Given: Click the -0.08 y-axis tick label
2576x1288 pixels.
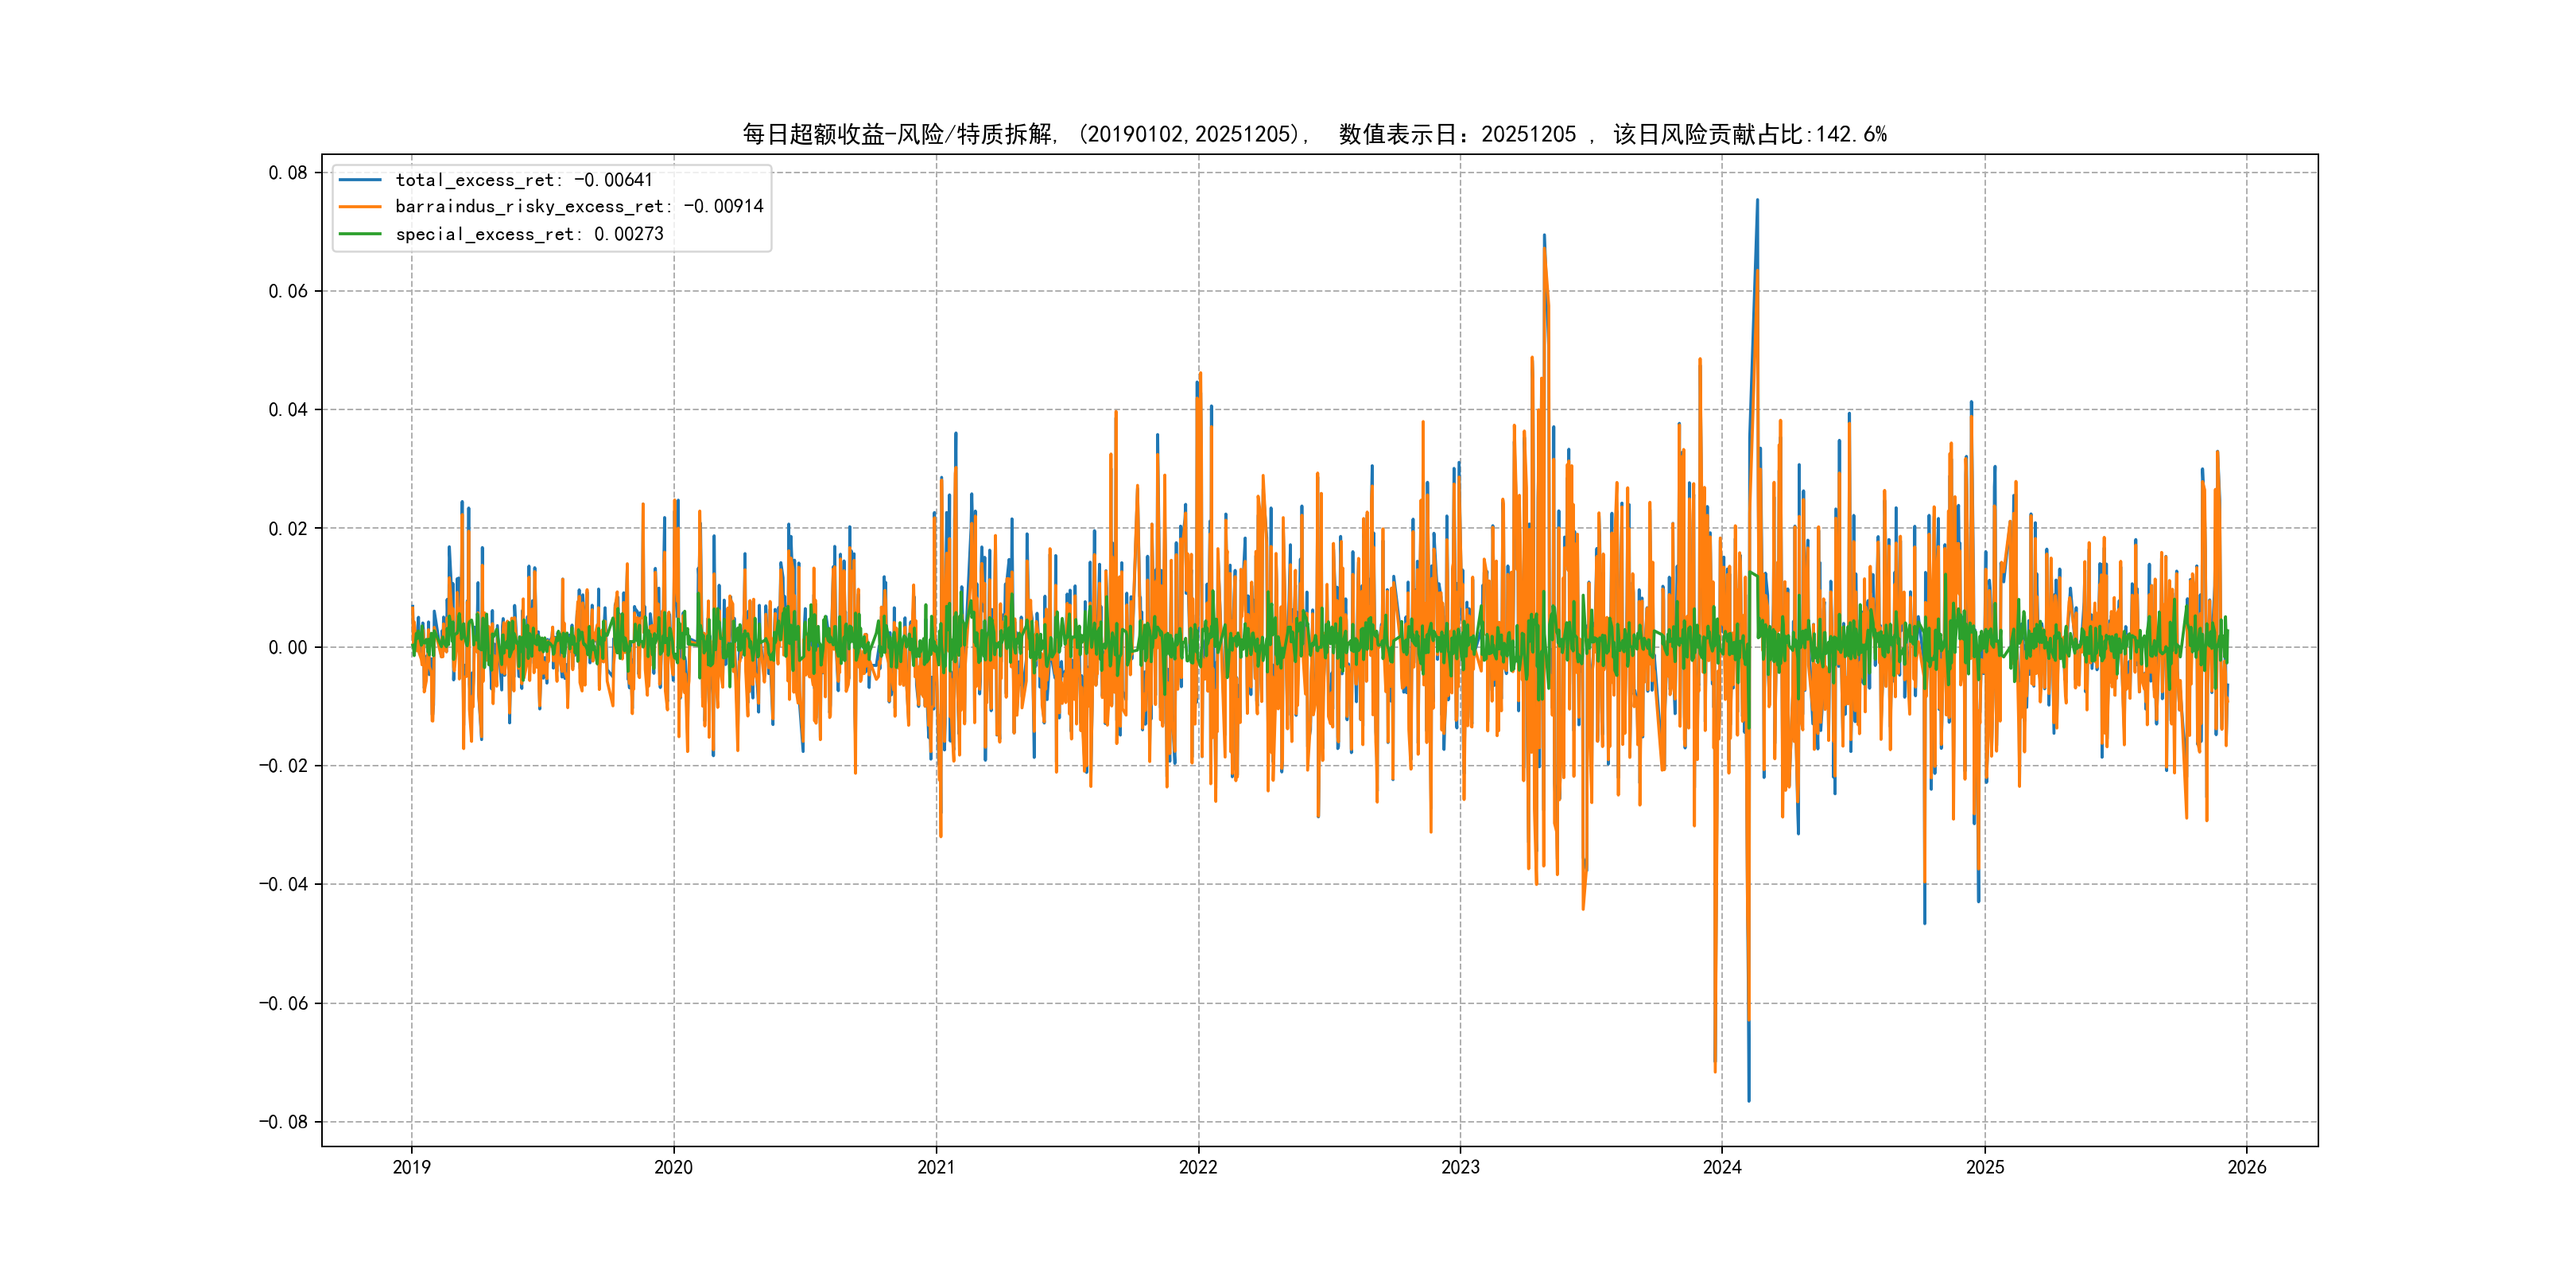Looking at the screenshot, I should pyautogui.click(x=283, y=1122).
